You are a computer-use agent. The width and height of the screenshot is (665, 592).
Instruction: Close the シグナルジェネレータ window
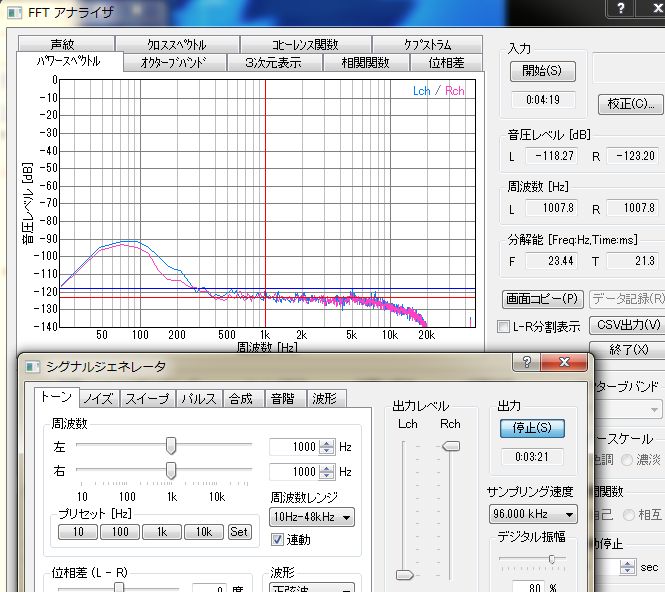coord(564,362)
